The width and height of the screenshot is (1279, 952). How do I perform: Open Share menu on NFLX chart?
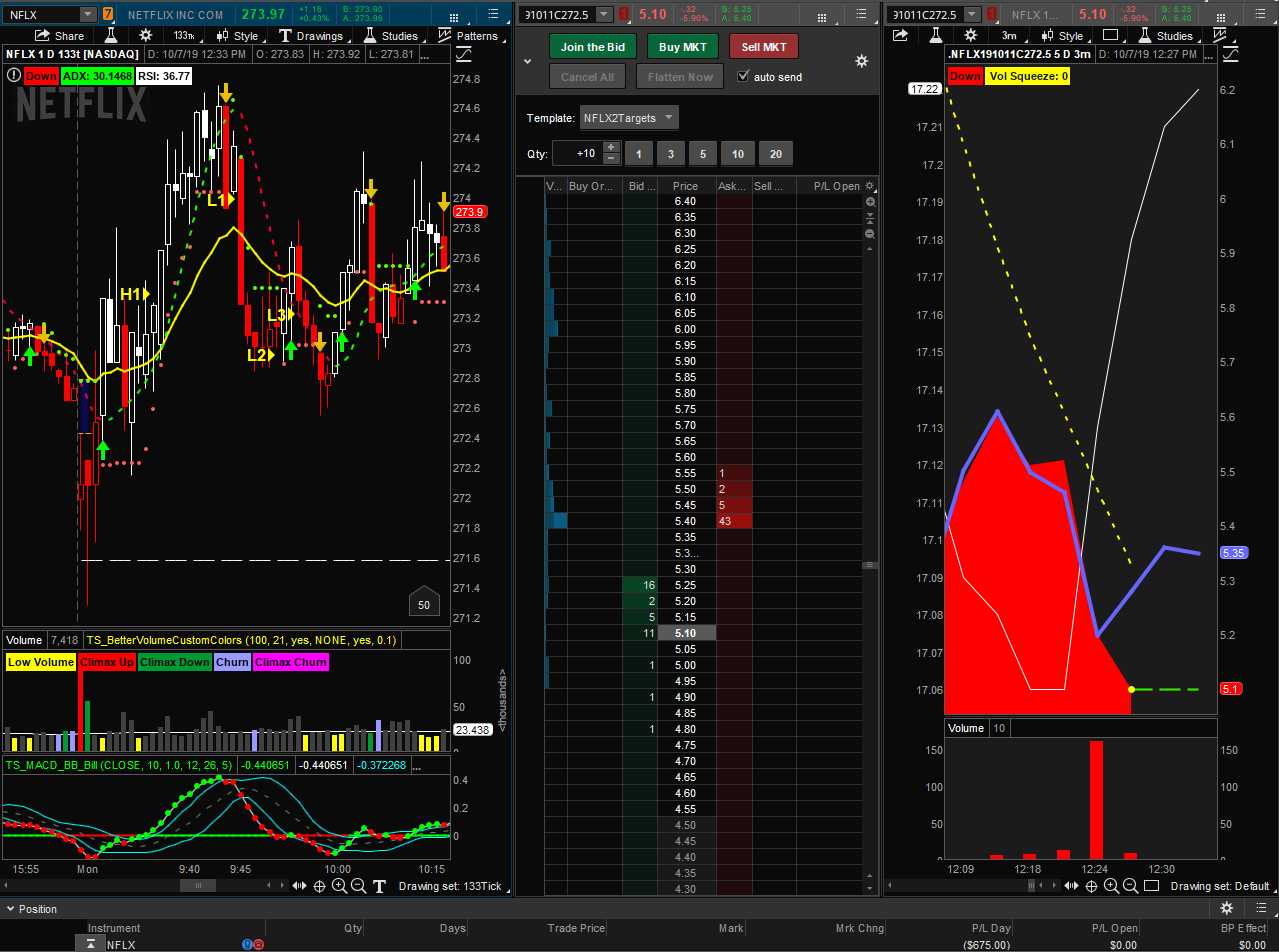pos(59,36)
